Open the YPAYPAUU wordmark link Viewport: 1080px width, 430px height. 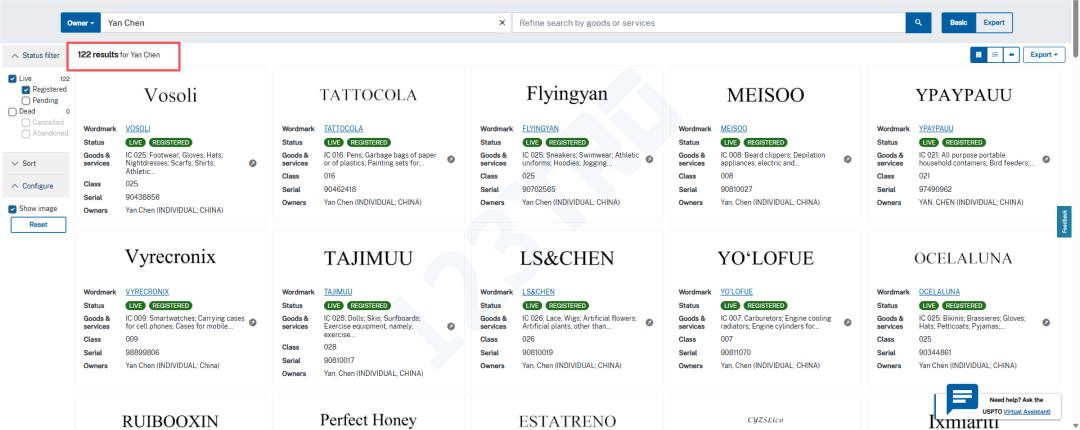(936, 128)
